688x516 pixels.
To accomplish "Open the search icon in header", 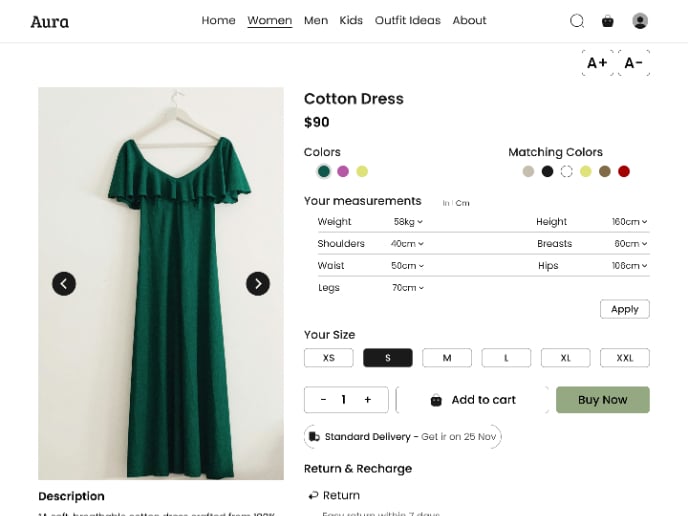I will pyautogui.click(x=577, y=21).
